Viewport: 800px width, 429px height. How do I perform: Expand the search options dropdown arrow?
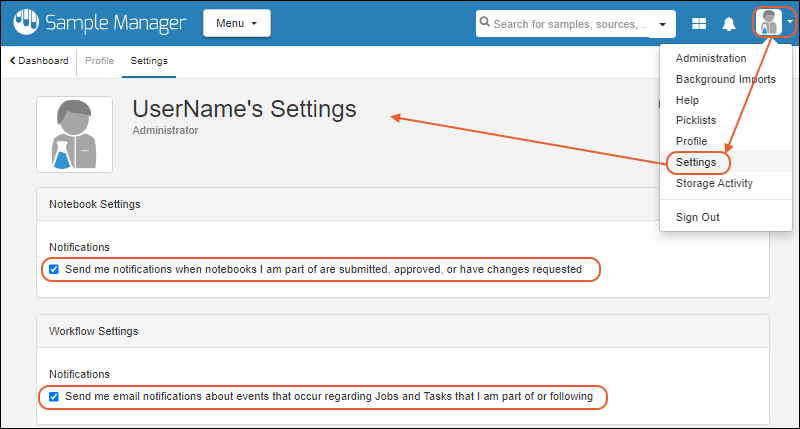pyautogui.click(x=662, y=23)
